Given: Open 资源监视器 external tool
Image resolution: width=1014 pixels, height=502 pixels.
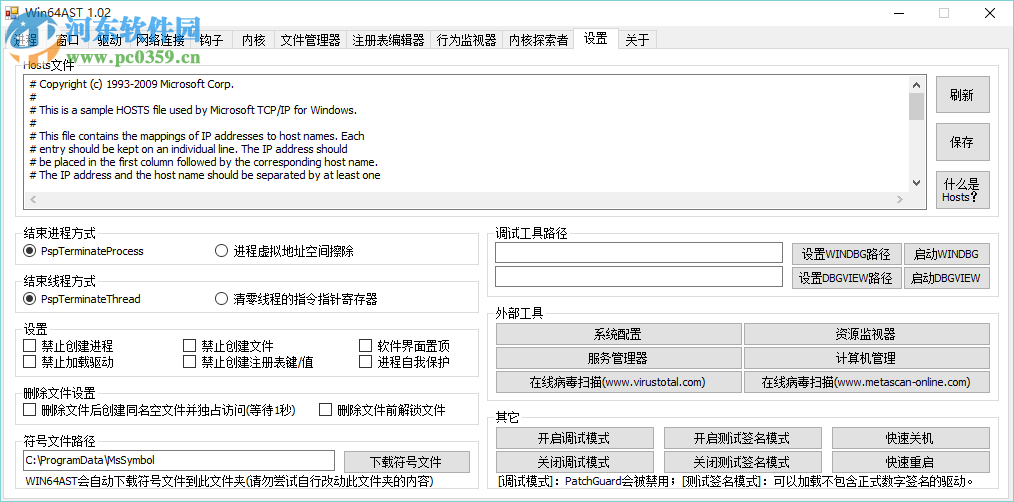Looking at the screenshot, I should click(867, 334).
